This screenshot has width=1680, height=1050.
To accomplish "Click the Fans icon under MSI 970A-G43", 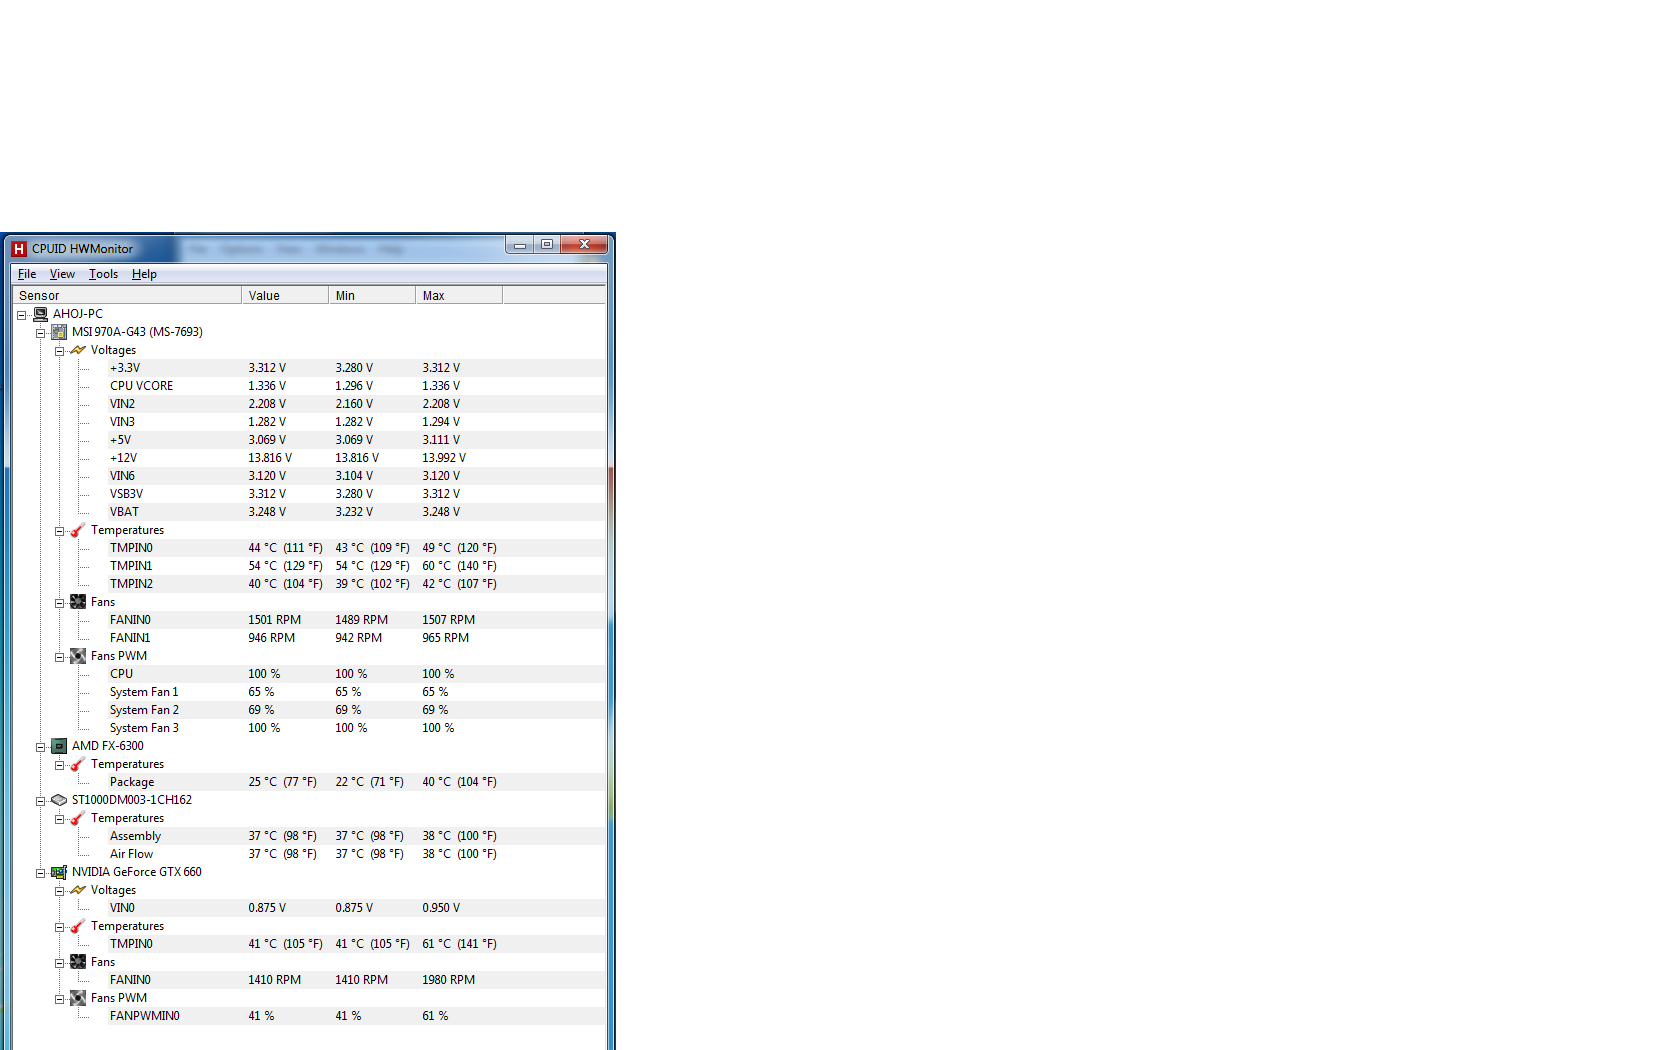I will (78, 602).
